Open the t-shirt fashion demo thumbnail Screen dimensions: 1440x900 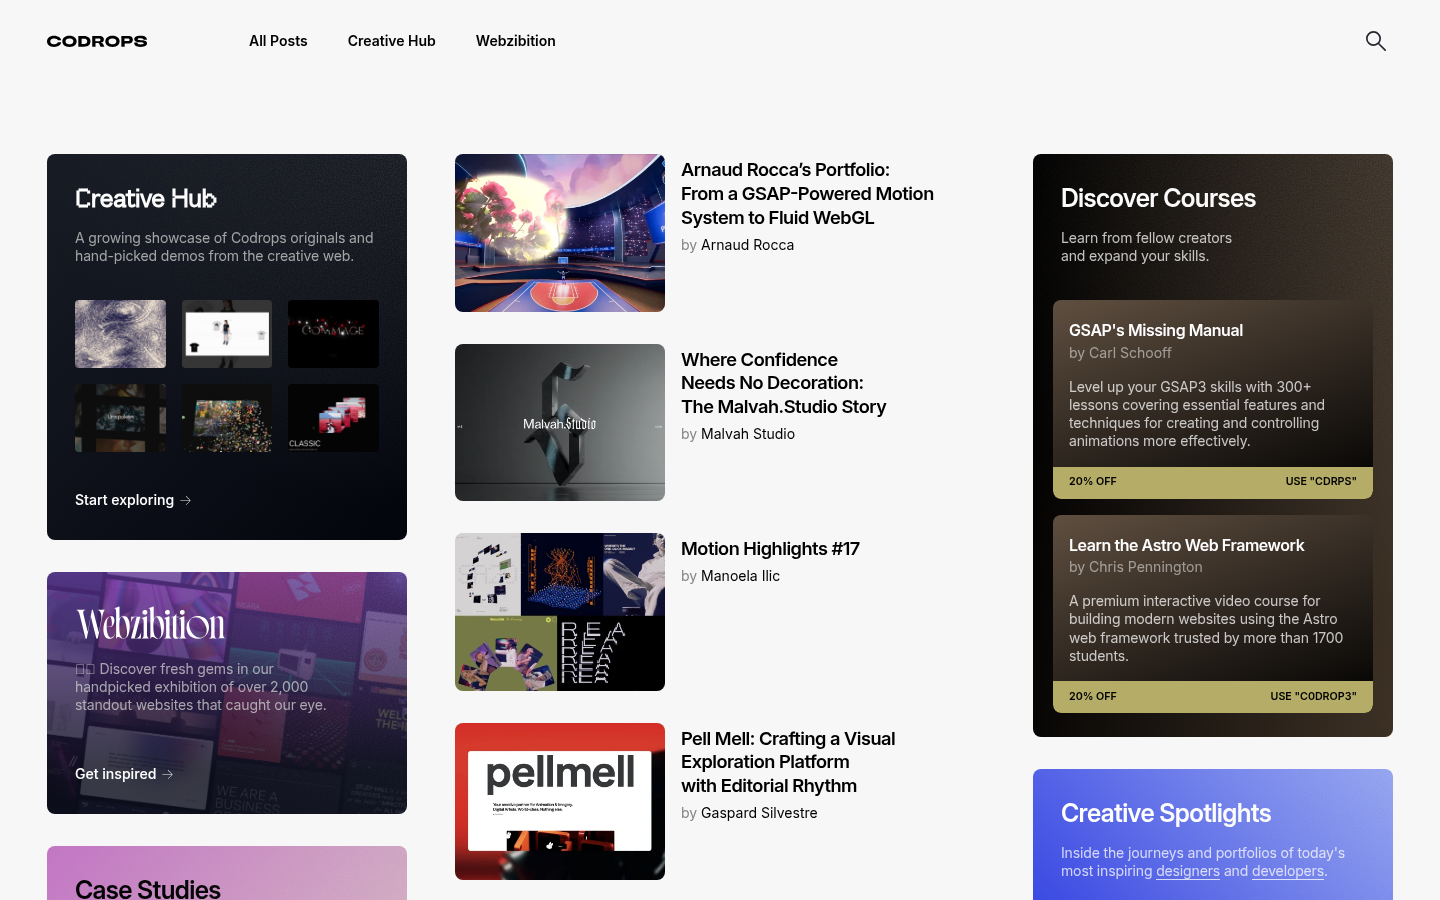point(227,334)
